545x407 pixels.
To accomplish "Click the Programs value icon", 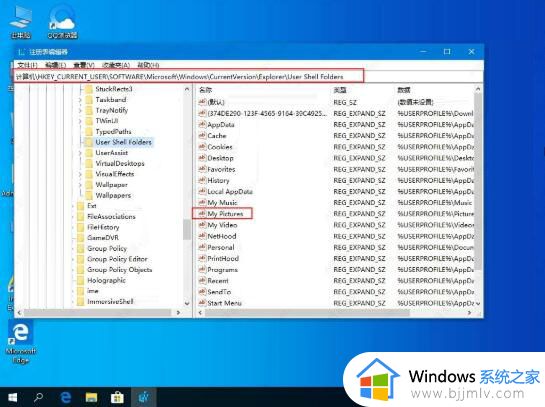I will coord(202,269).
